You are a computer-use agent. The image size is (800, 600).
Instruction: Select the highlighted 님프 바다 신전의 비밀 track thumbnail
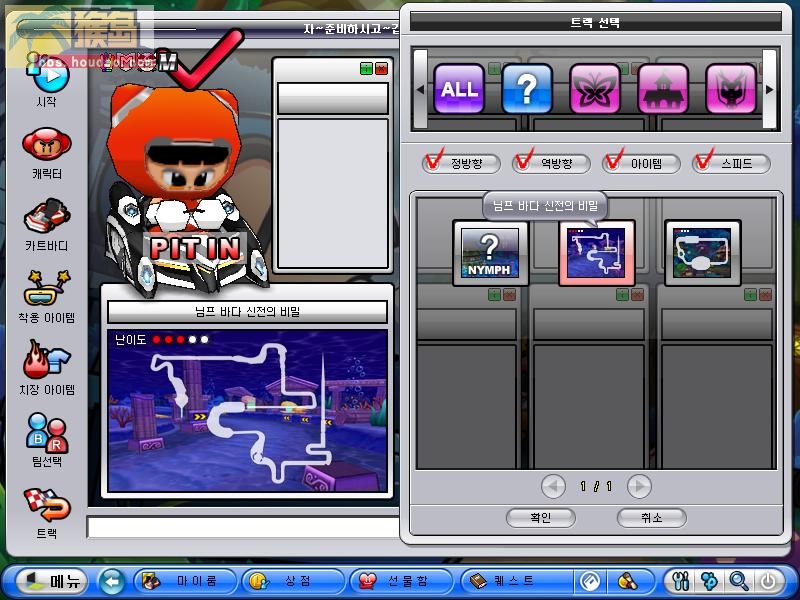click(596, 253)
